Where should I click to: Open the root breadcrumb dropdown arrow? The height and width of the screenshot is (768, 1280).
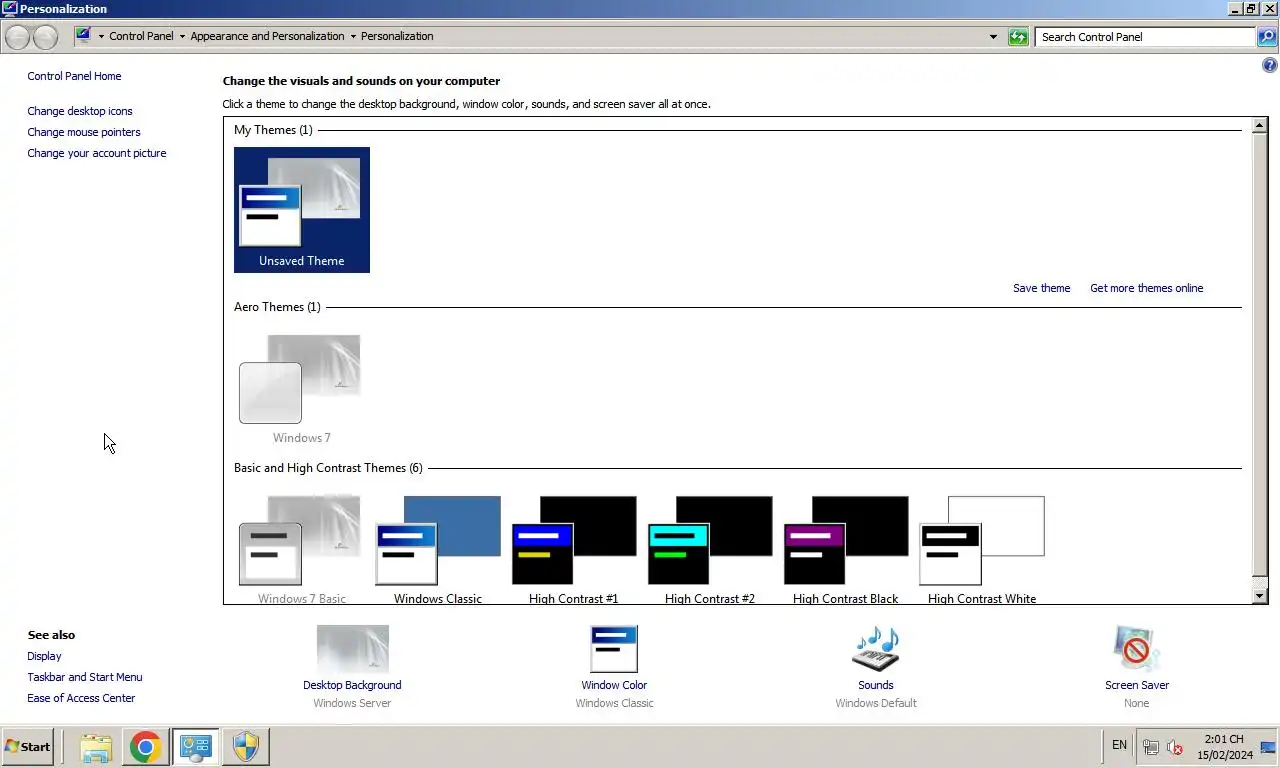(101, 37)
